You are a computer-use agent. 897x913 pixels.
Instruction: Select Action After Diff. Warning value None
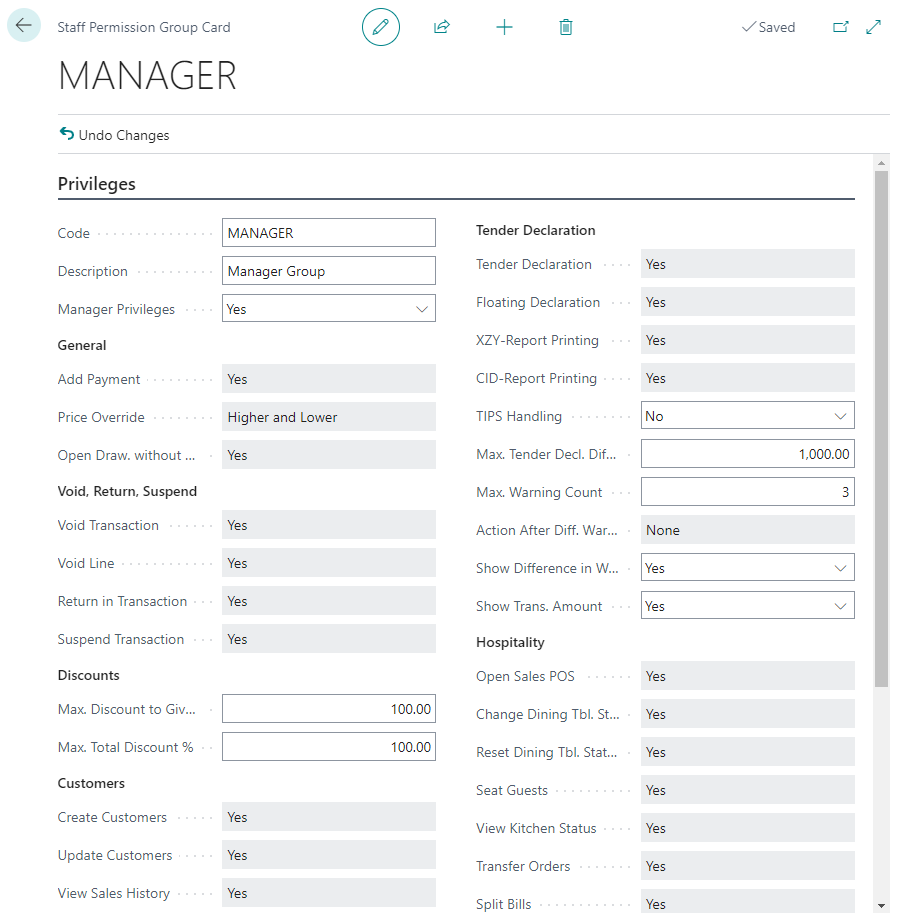(x=747, y=530)
